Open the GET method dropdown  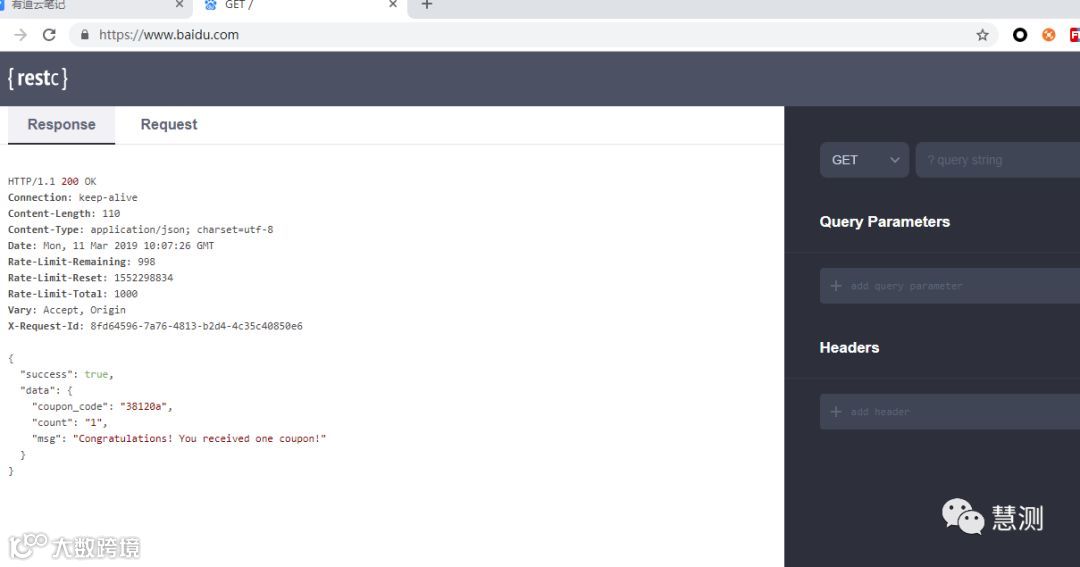click(x=864, y=160)
